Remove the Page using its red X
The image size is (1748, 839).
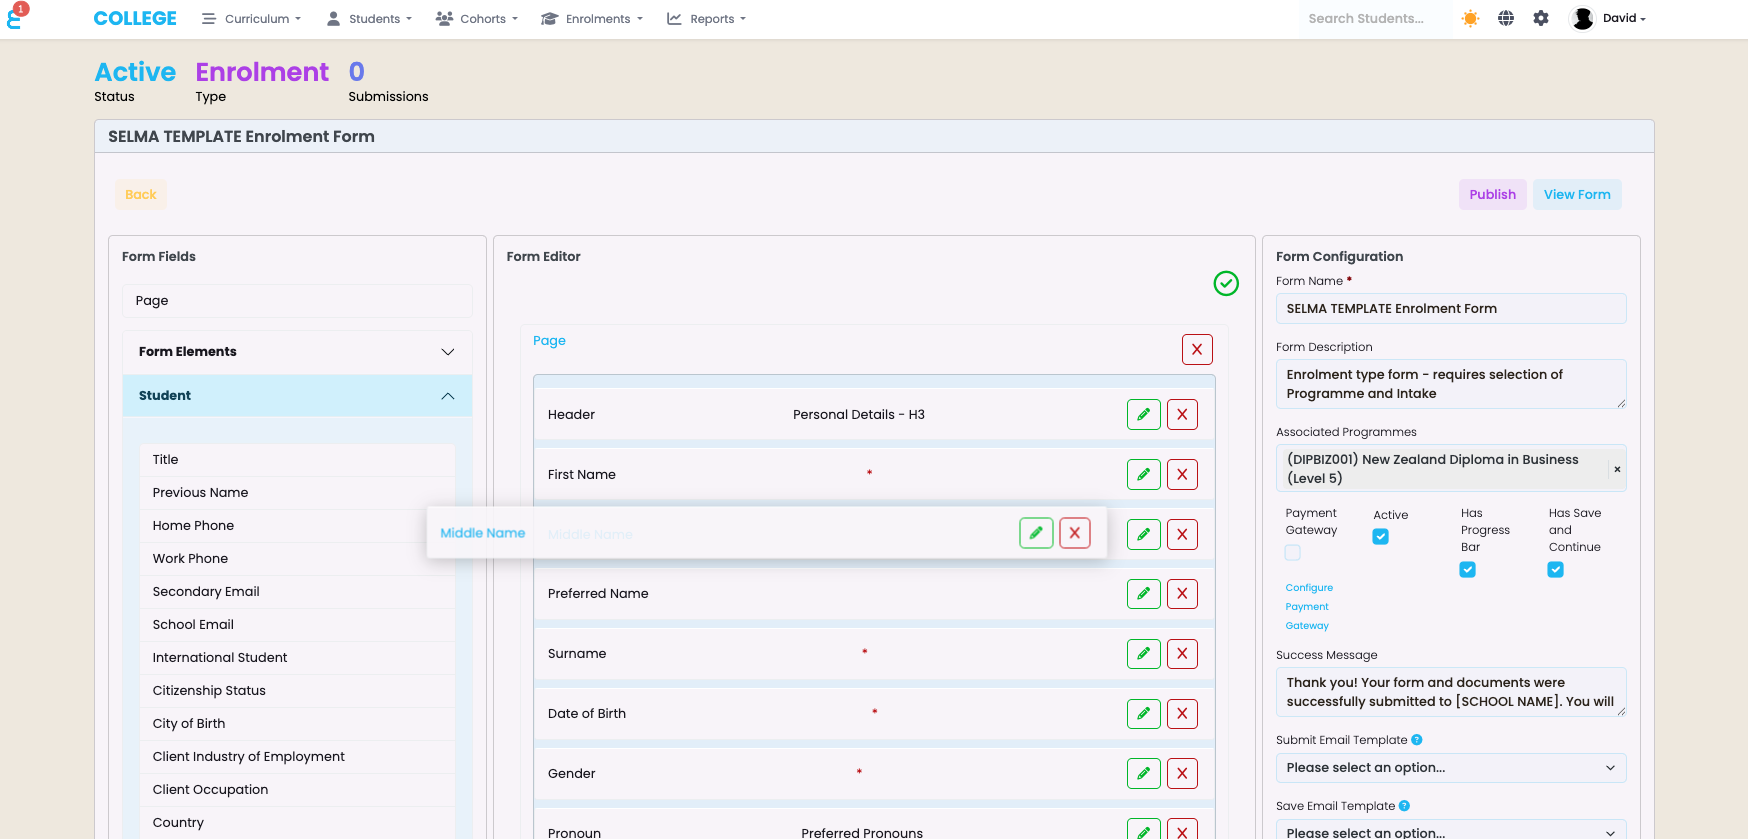[x=1197, y=350]
